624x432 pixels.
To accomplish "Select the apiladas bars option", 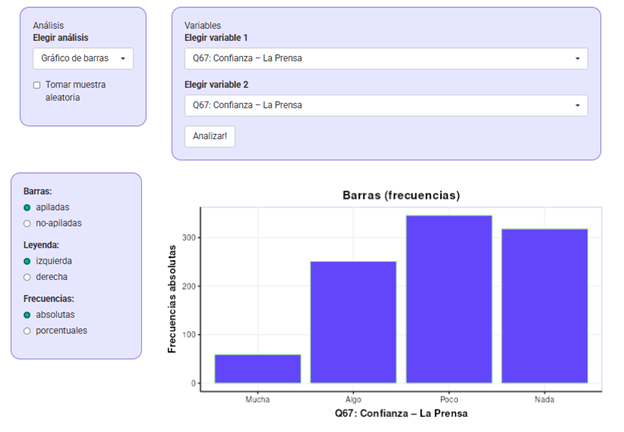I will point(27,207).
